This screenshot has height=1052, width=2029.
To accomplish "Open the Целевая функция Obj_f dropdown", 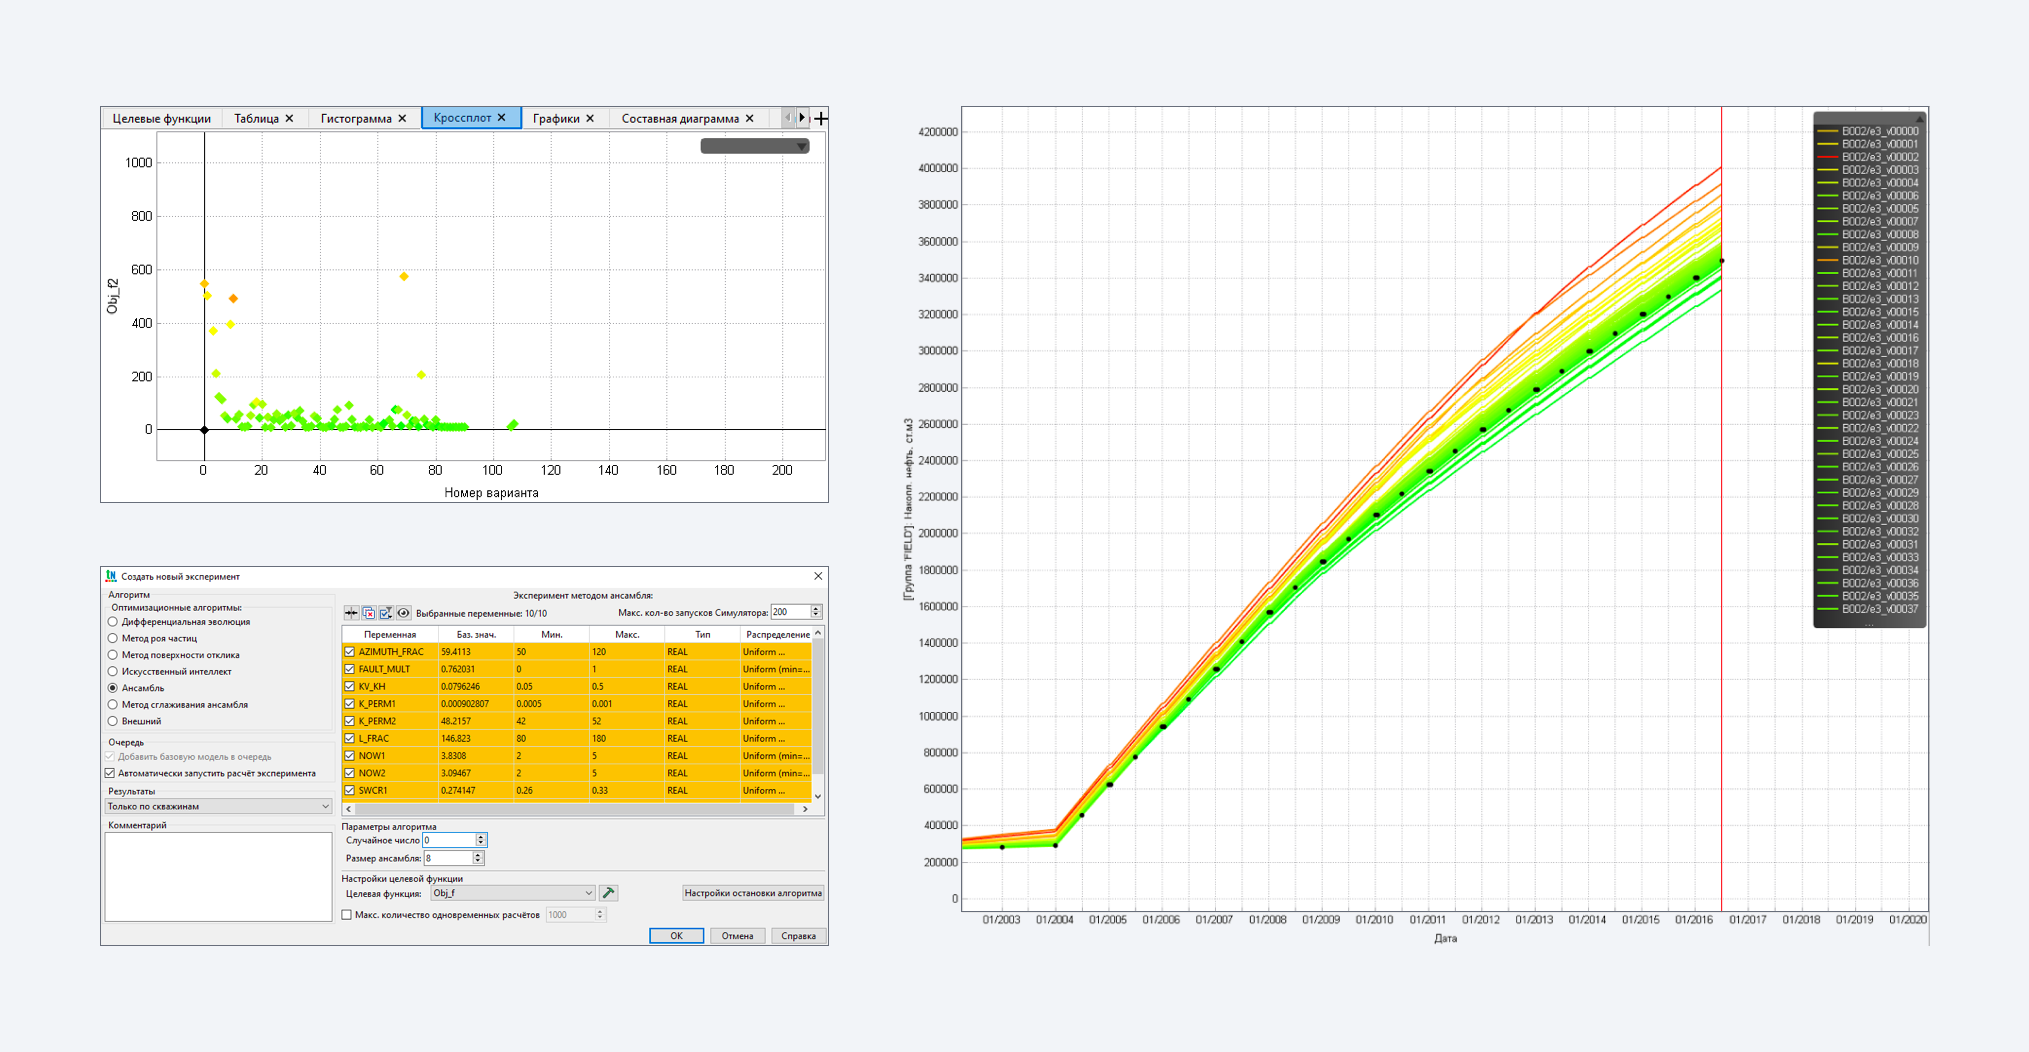I will 512,893.
